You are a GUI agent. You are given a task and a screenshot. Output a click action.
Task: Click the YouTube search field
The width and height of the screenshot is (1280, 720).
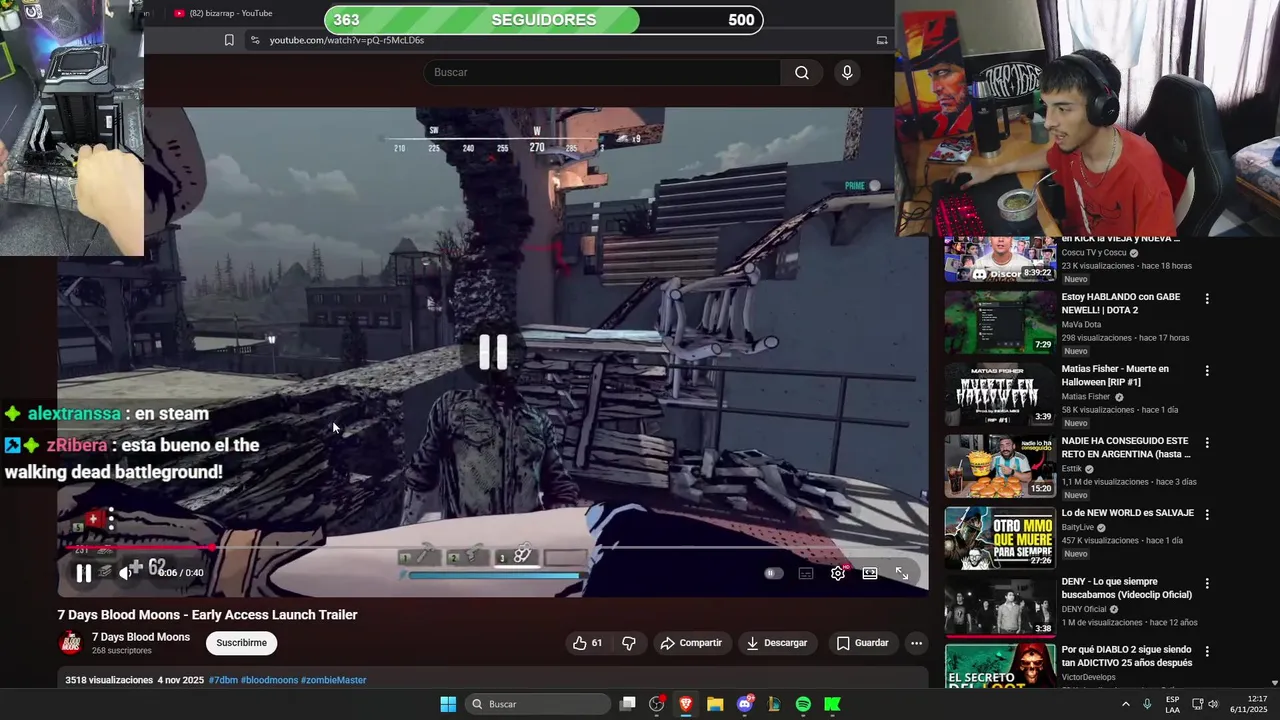pos(603,72)
